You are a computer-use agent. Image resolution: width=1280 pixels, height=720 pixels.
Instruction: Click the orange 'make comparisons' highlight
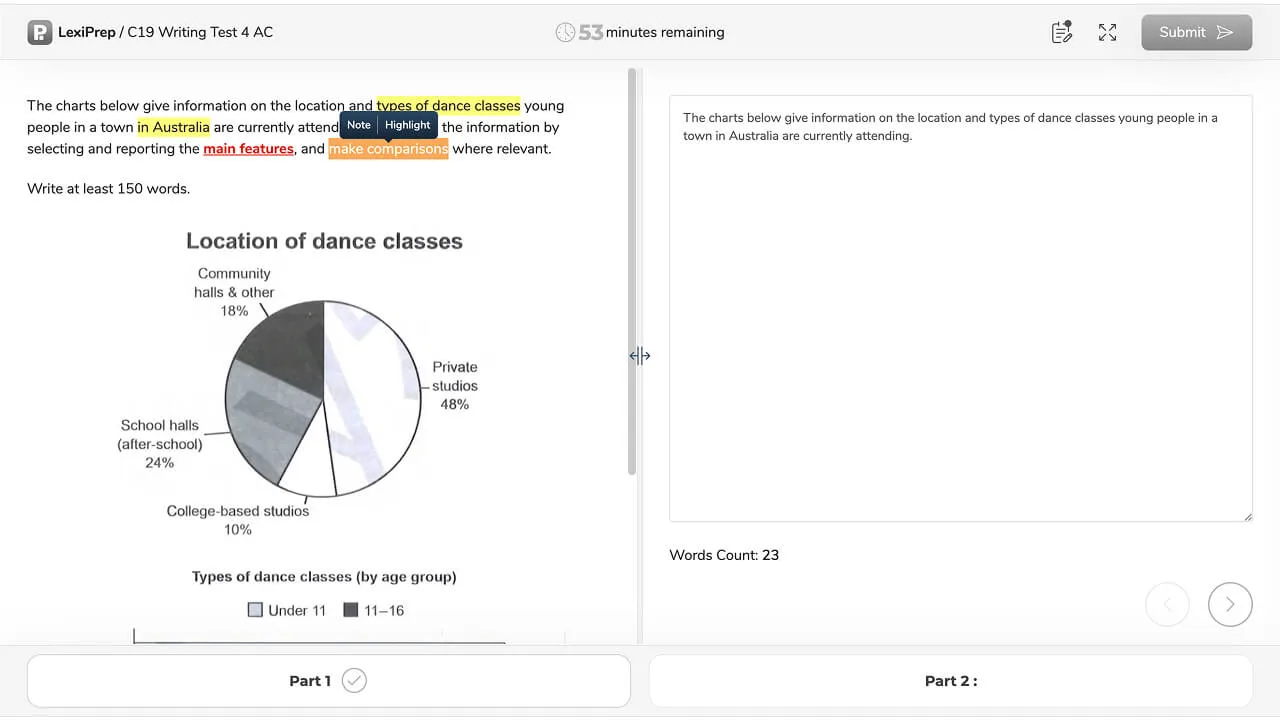point(388,149)
